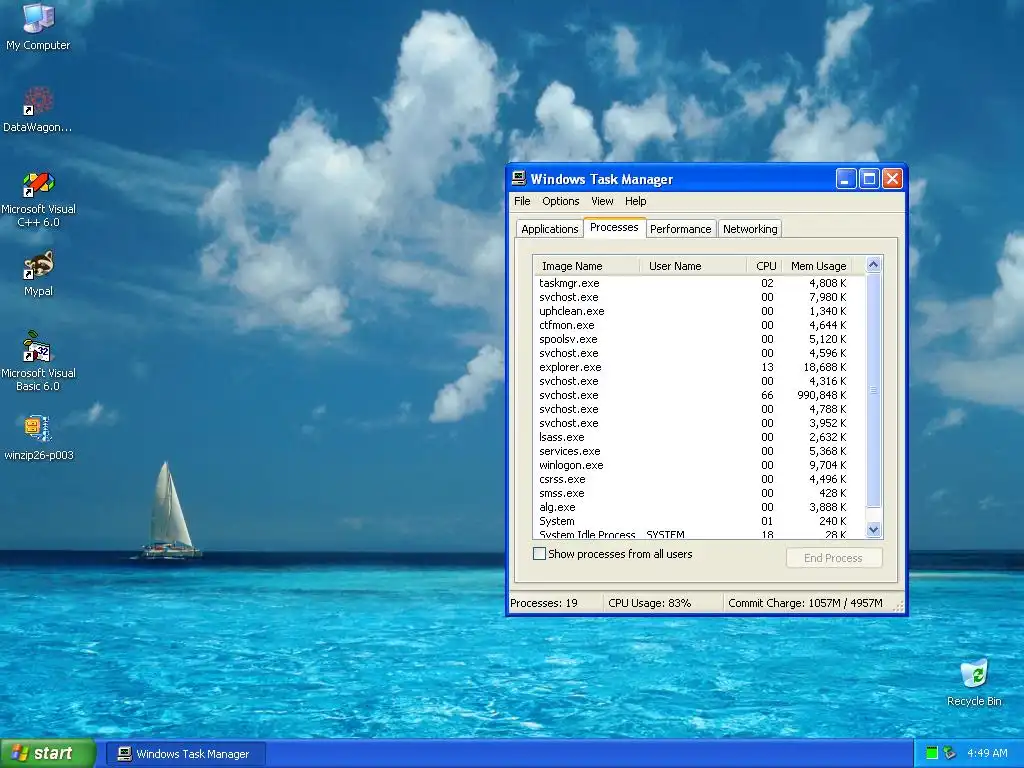Click the CPU Usage: 83% status text
Viewport: 1024px width, 768px height.
[649, 603]
